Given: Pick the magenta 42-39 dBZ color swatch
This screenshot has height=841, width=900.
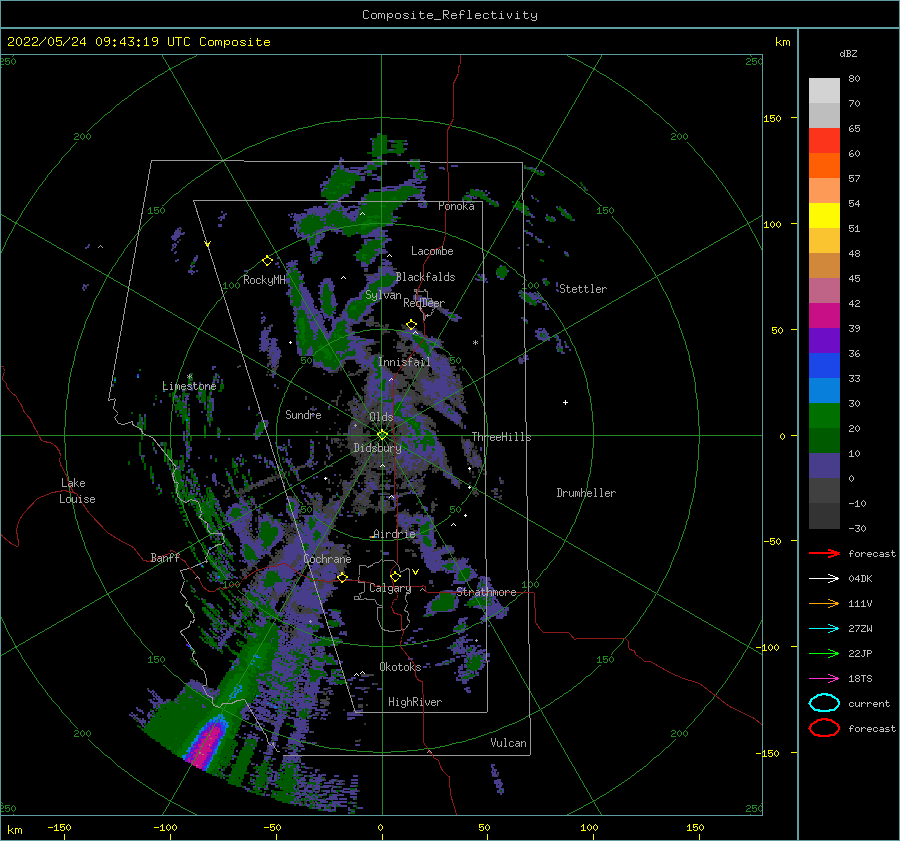Looking at the screenshot, I should pos(824,316).
